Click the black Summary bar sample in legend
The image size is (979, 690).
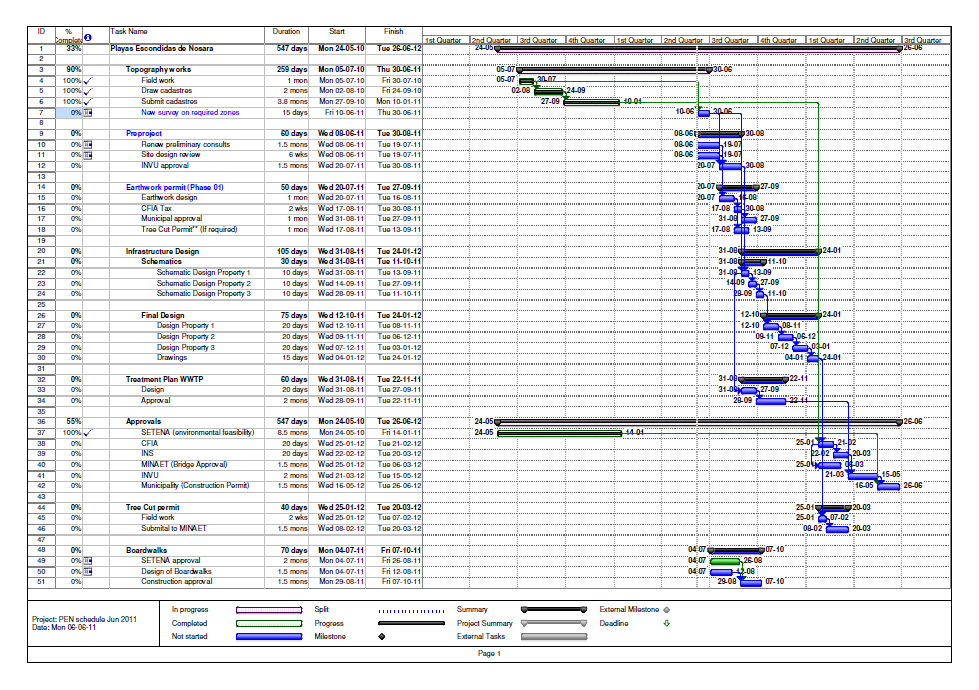(554, 609)
